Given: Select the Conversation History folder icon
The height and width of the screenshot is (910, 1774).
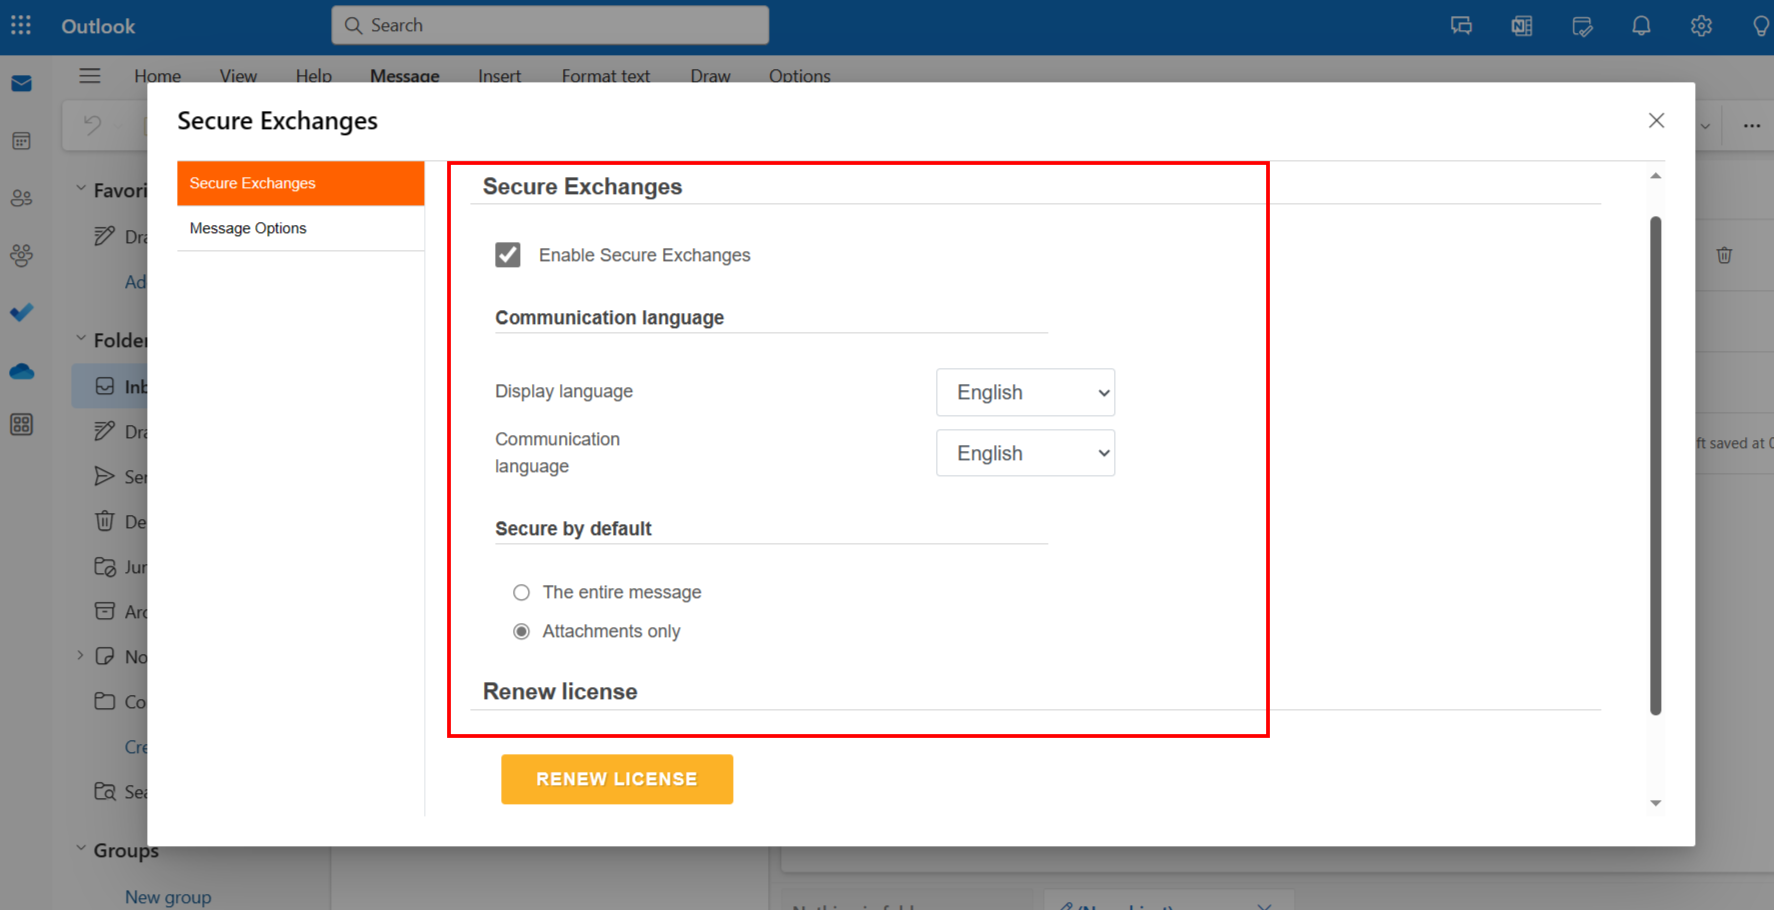Looking at the screenshot, I should [x=105, y=701].
